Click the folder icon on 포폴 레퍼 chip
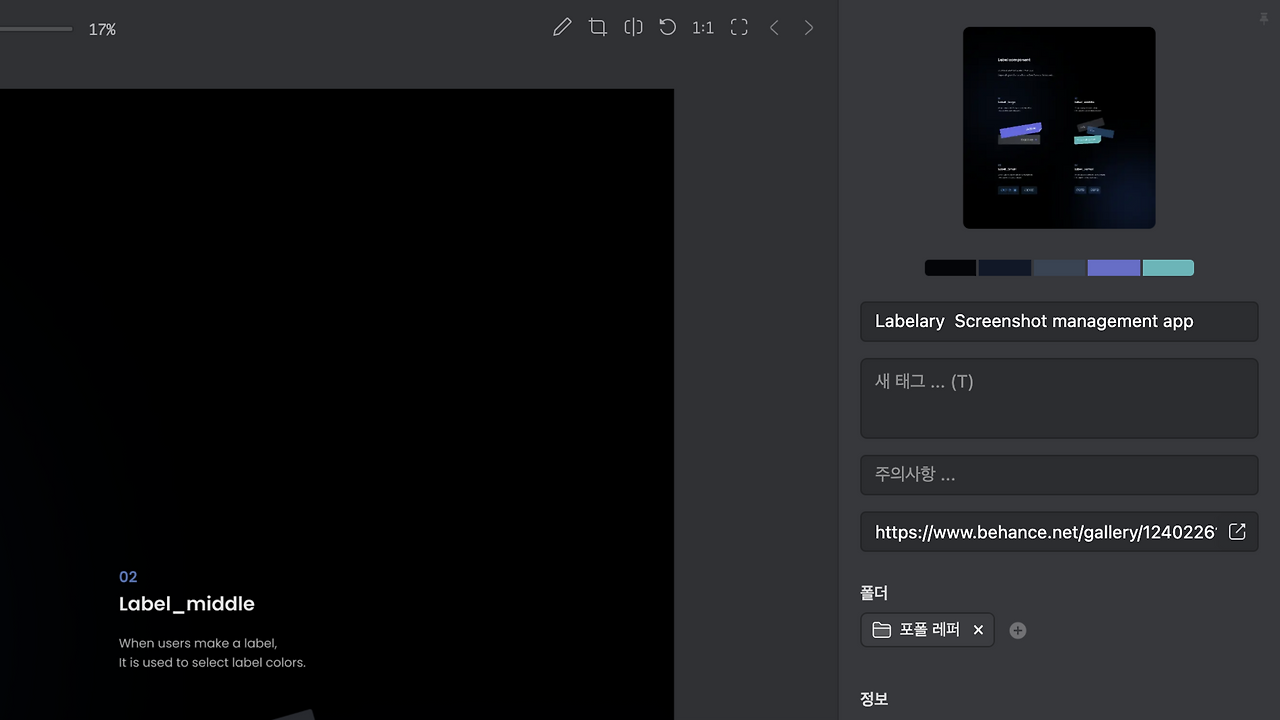 coord(881,630)
